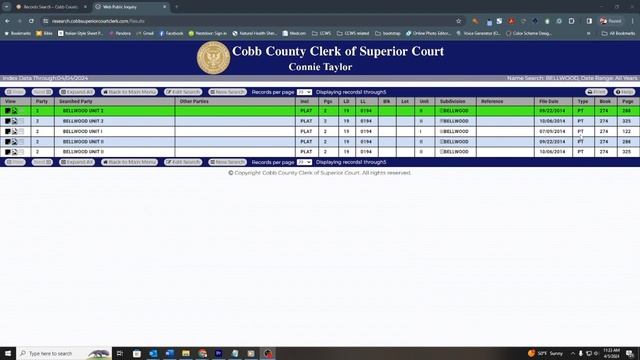The height and width of the screenshot is (360, 640).
Task: Open the Pandora bookmark
Action: (120, 33)
